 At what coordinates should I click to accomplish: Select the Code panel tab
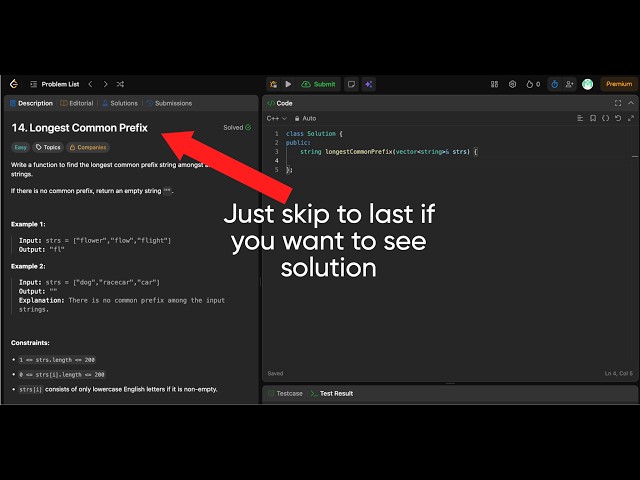(x=280, y=103)
